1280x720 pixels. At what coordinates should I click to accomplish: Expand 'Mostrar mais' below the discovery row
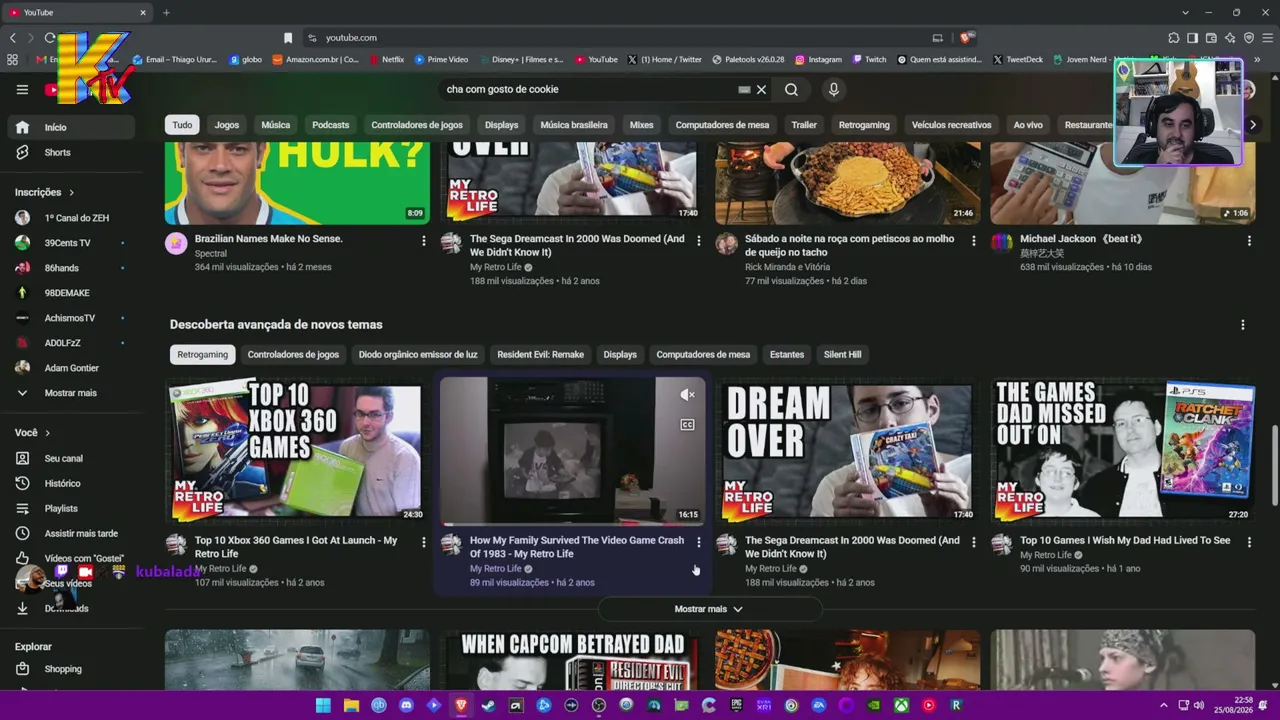point(709,609)
